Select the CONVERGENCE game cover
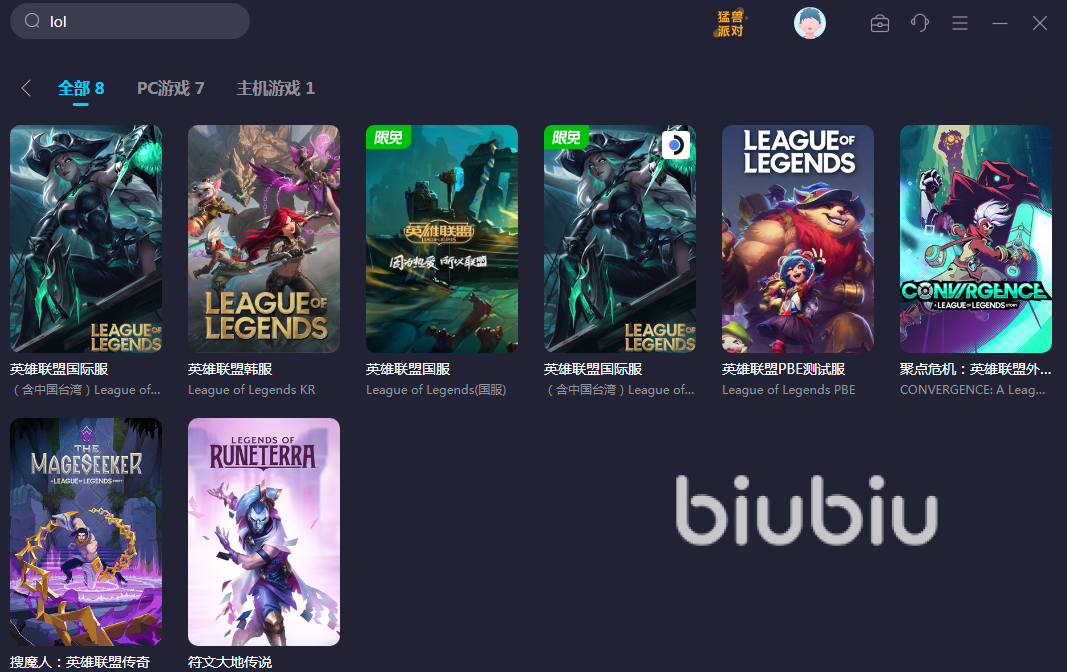Viewport: 1067px width, 672px height. 976,239
